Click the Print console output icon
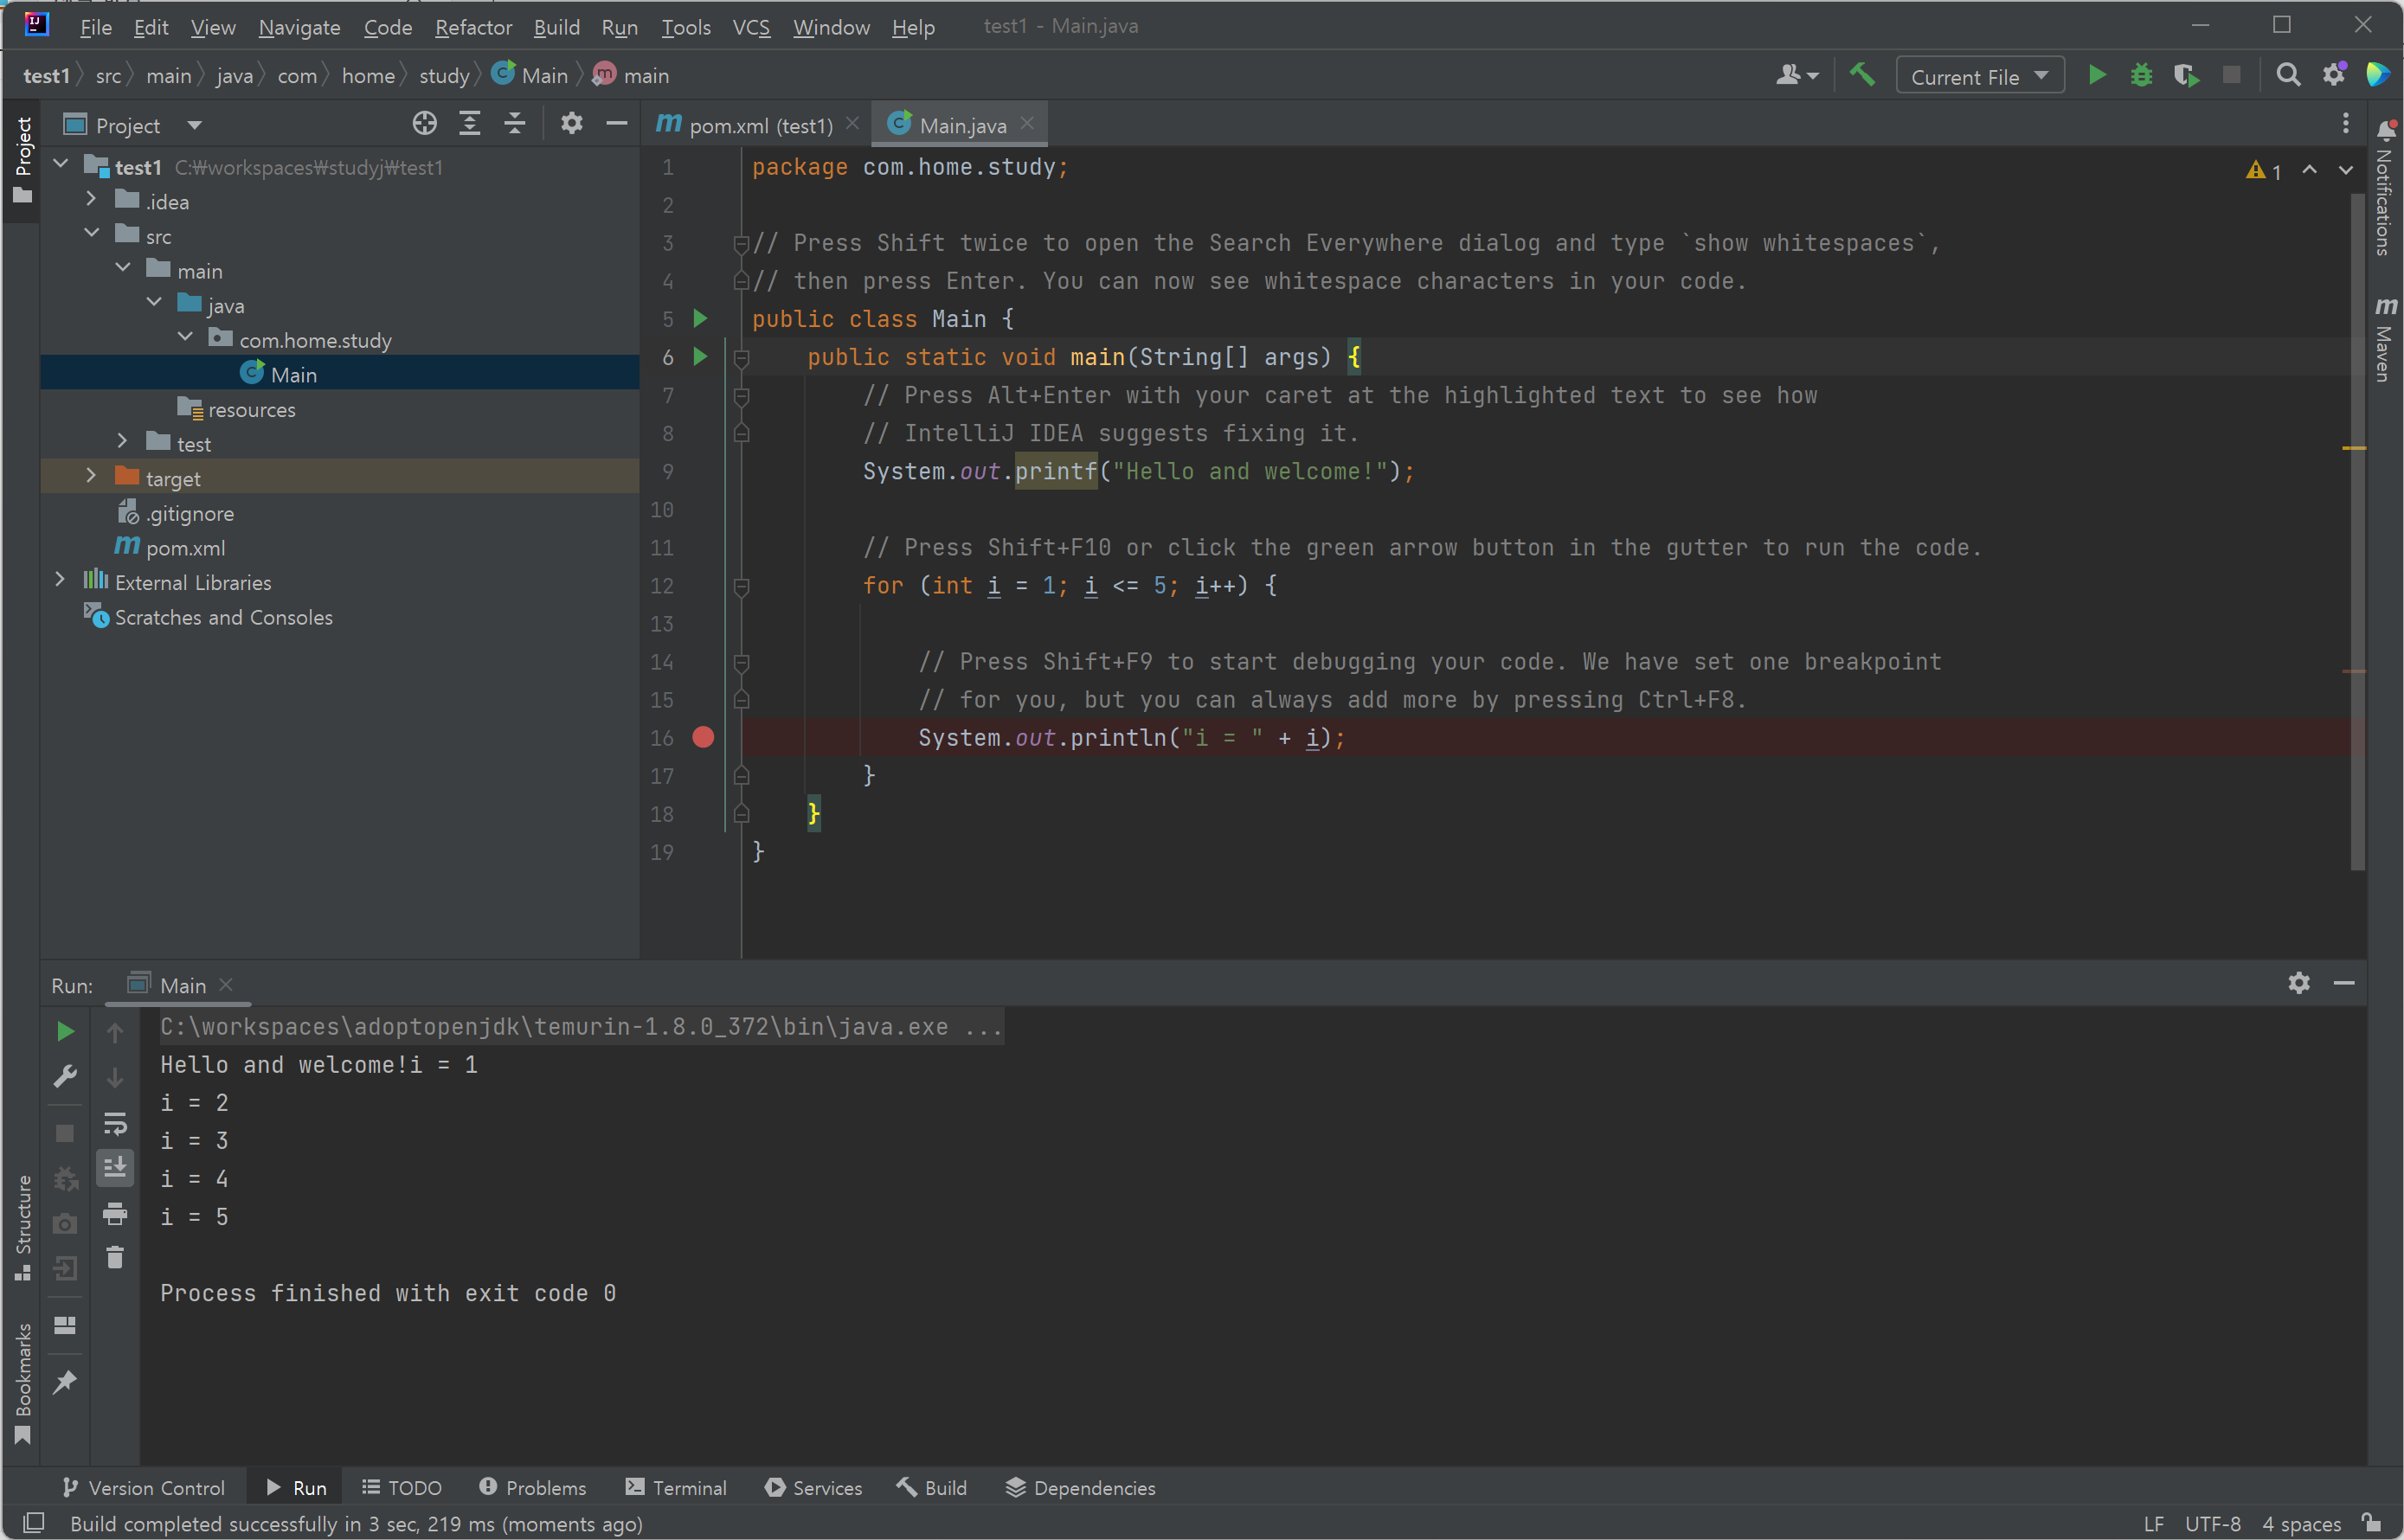The image size is (2404, 1540). [x=115, y=1214]
